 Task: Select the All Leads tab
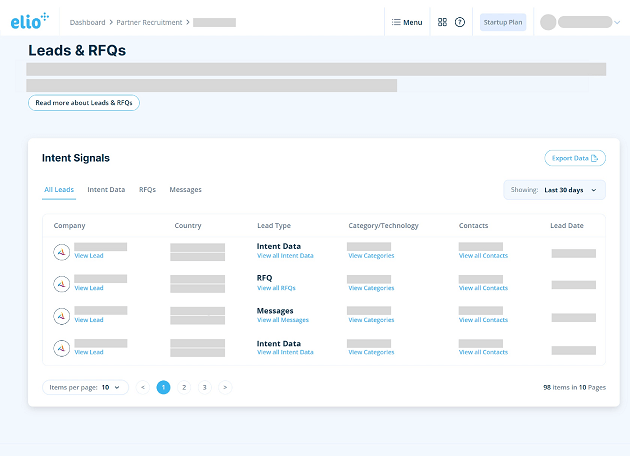pos(59,190)
